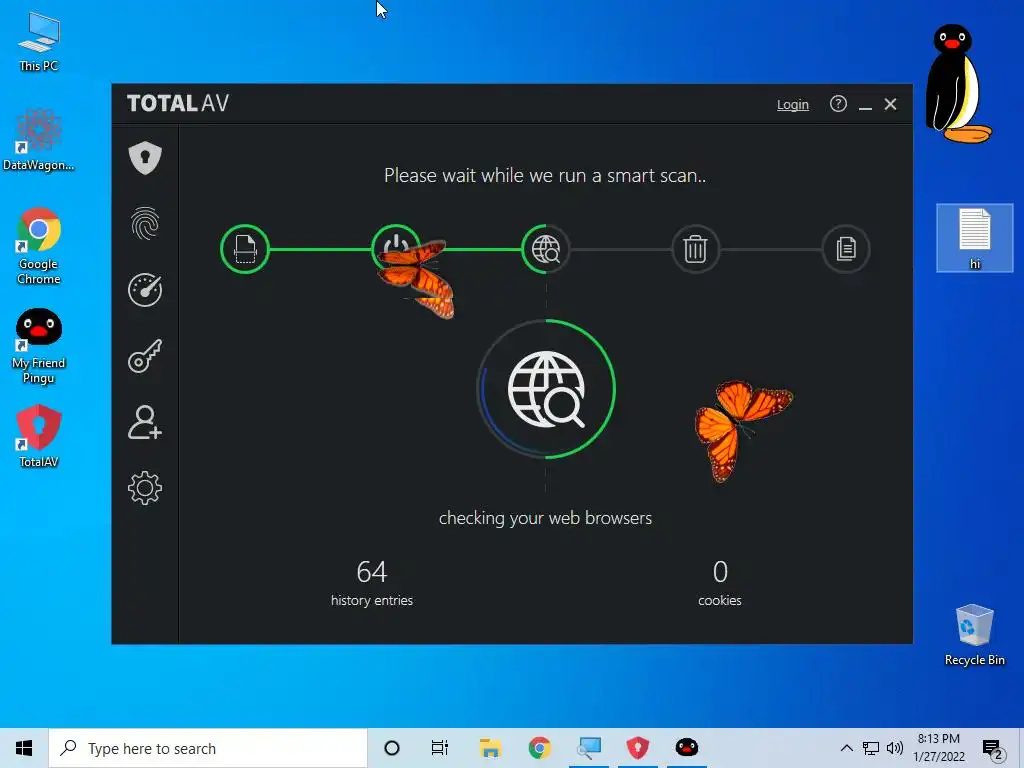Minimize the TotalAV window
Image resolution: width=1024 pixels, height=768 pixels.
(865, 104)
